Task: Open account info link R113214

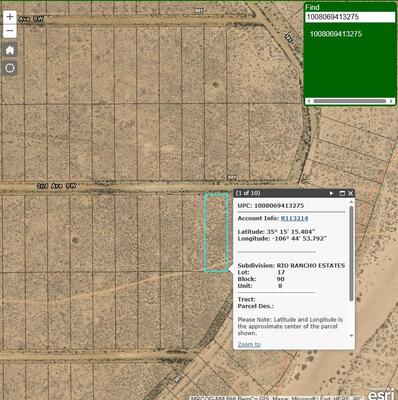Action: tap(294, 218)
